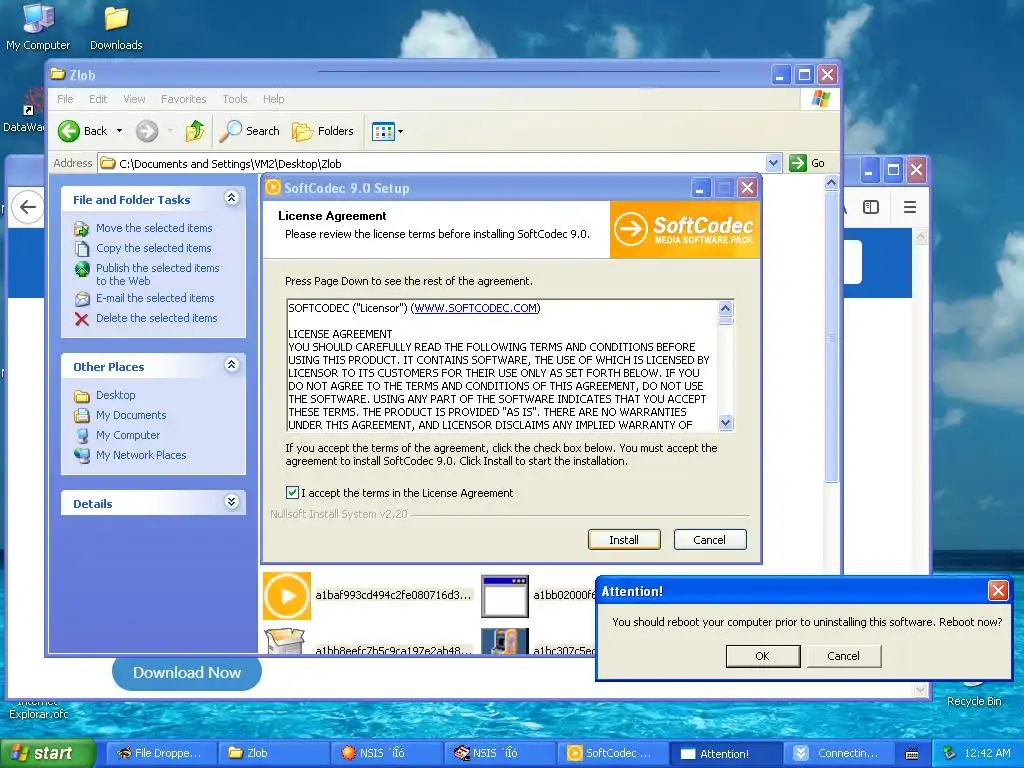Click Cancel in Attention dialog
The image size is (1024, 768).
(x=843, y=656)
